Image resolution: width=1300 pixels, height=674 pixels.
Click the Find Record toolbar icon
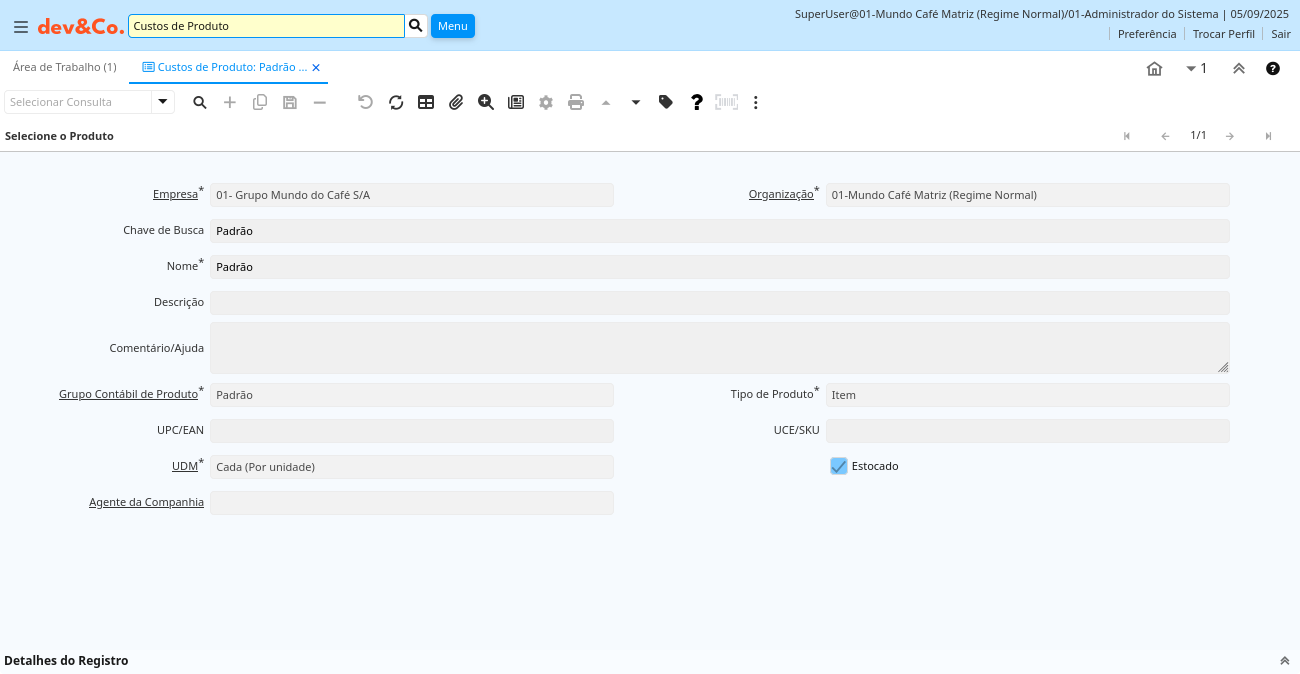200,102
